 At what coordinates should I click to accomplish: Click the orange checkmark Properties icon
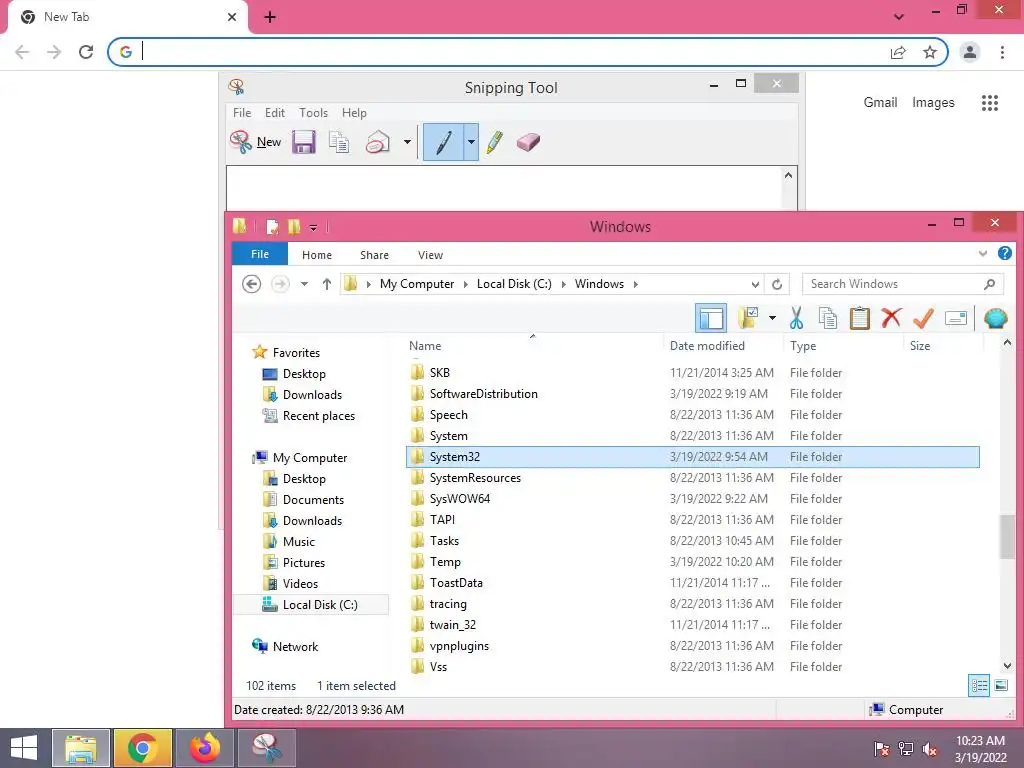click(x=923, y=318)
